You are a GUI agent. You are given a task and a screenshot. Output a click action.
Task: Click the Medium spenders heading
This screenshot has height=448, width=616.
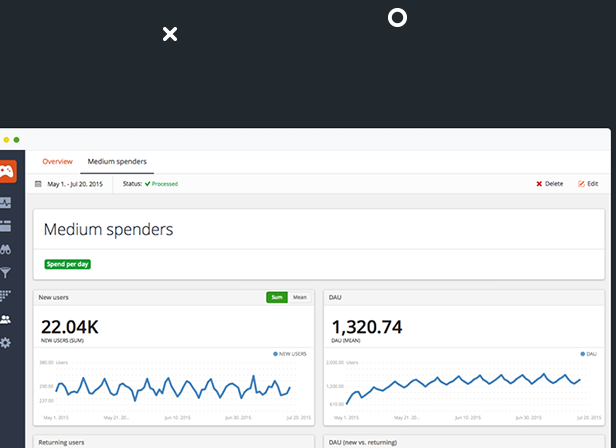click(108, 230)
